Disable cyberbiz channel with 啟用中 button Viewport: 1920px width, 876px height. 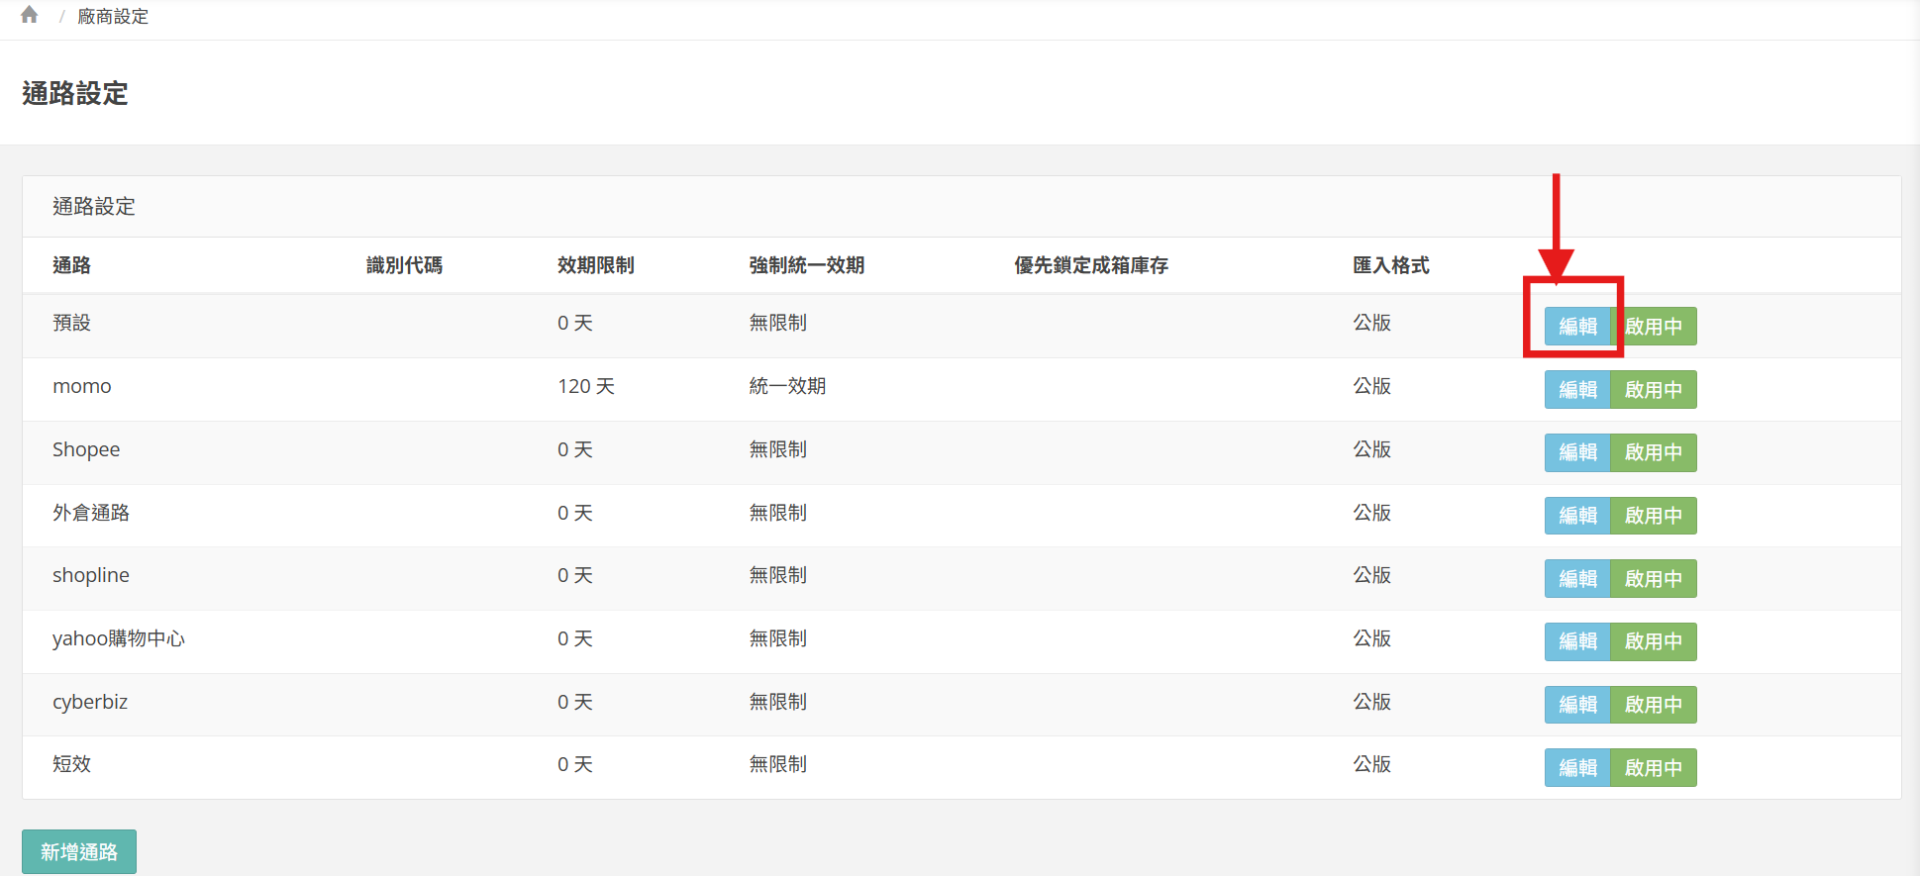click(x=1653, y=705)
